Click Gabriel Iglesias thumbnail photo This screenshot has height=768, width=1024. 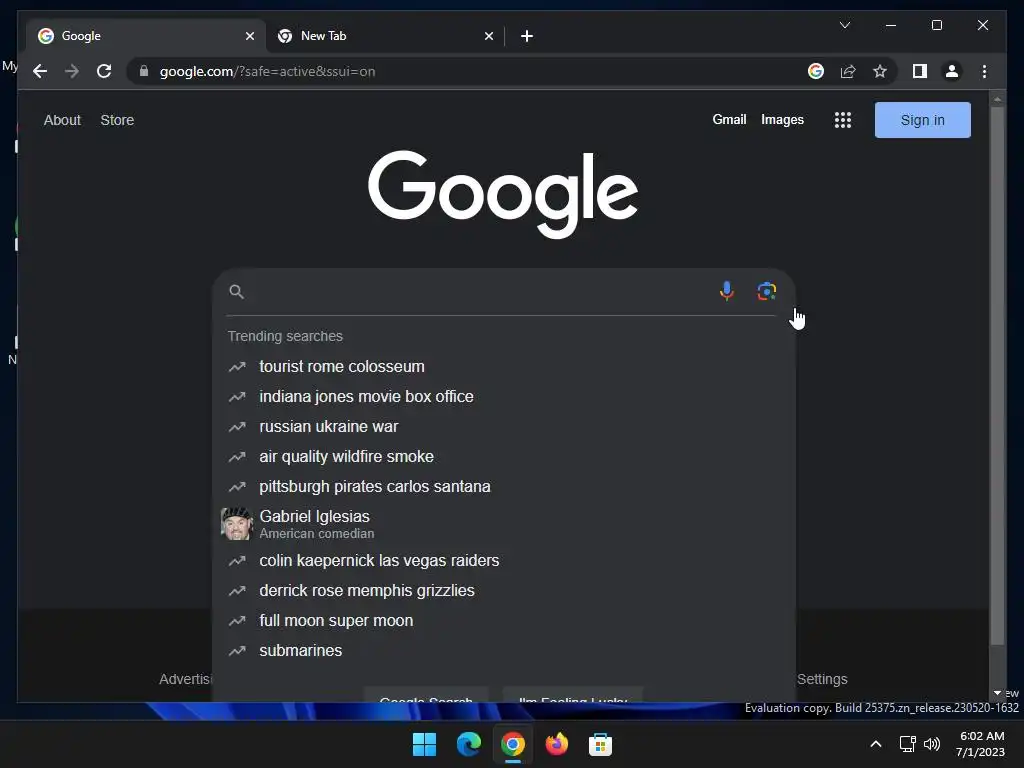[236, 524]
